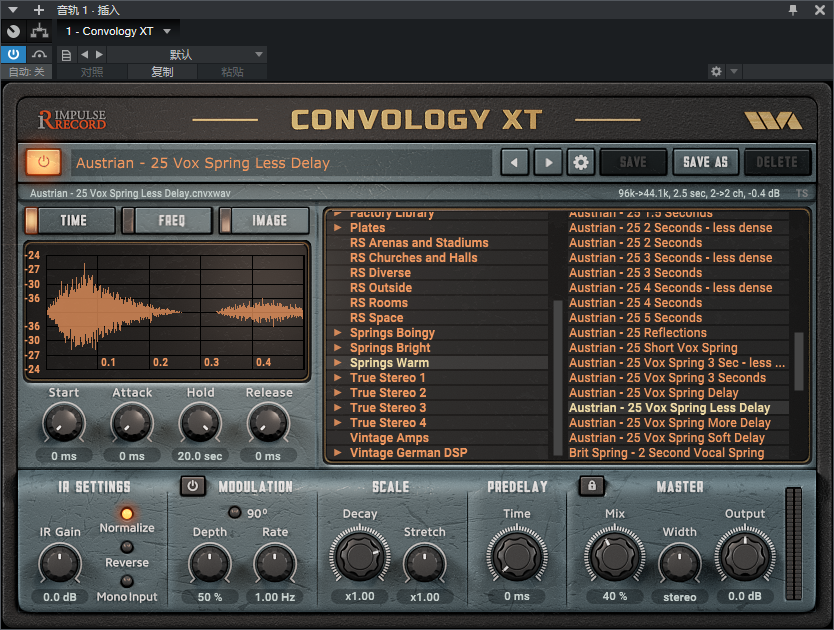
Task: Enable the 90° modulation phase toggle
Action: pos(234,512)
